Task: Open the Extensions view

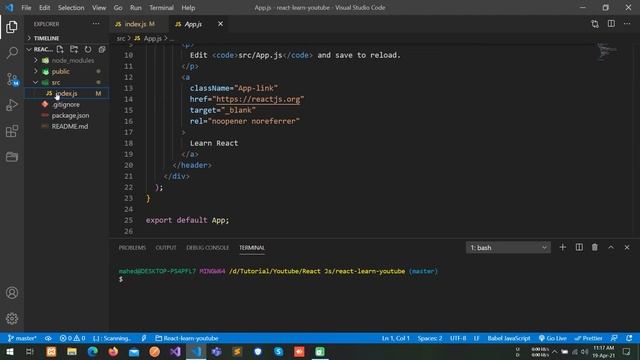Action: (12, 131)
